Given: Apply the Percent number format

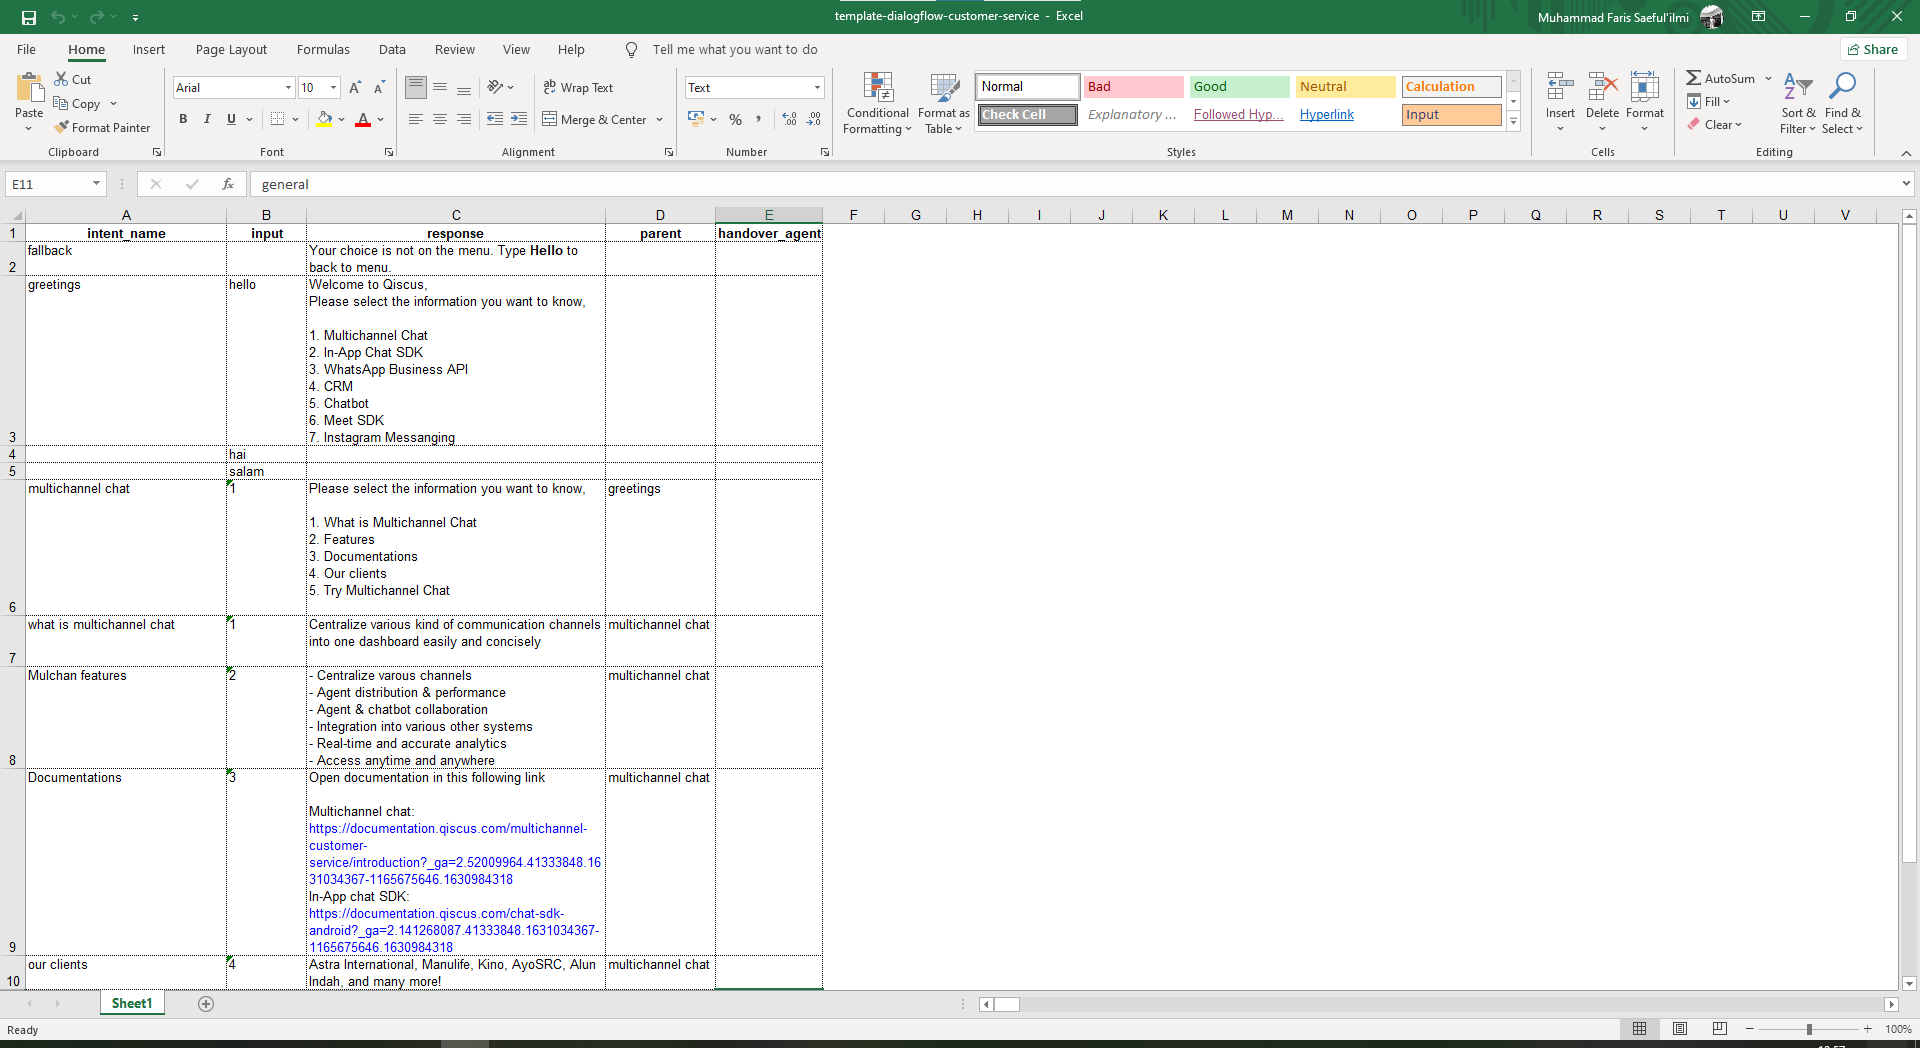Looking at the screenshot, I should 735,120.
